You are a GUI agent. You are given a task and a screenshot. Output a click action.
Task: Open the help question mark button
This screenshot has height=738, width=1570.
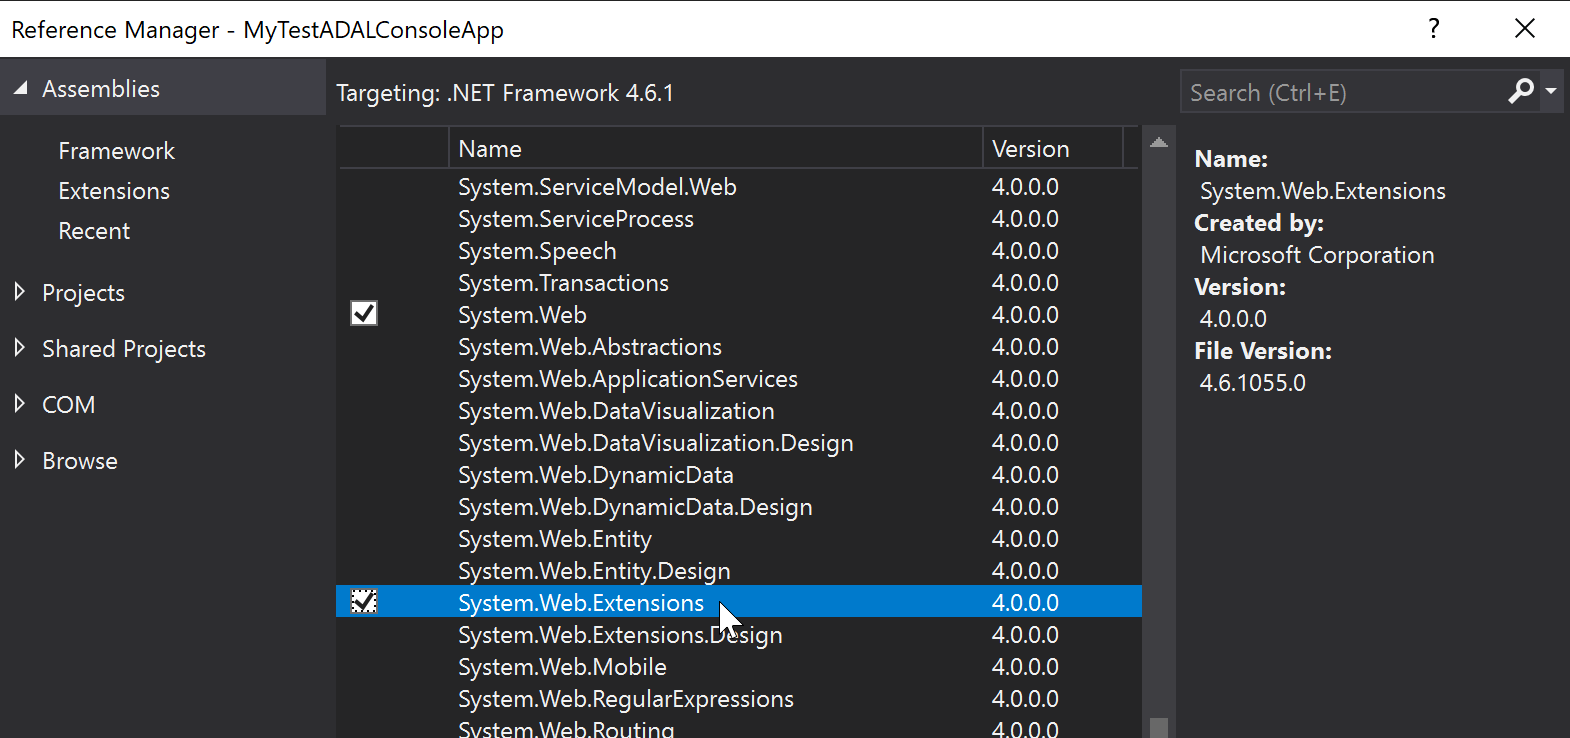point(1434,28)
